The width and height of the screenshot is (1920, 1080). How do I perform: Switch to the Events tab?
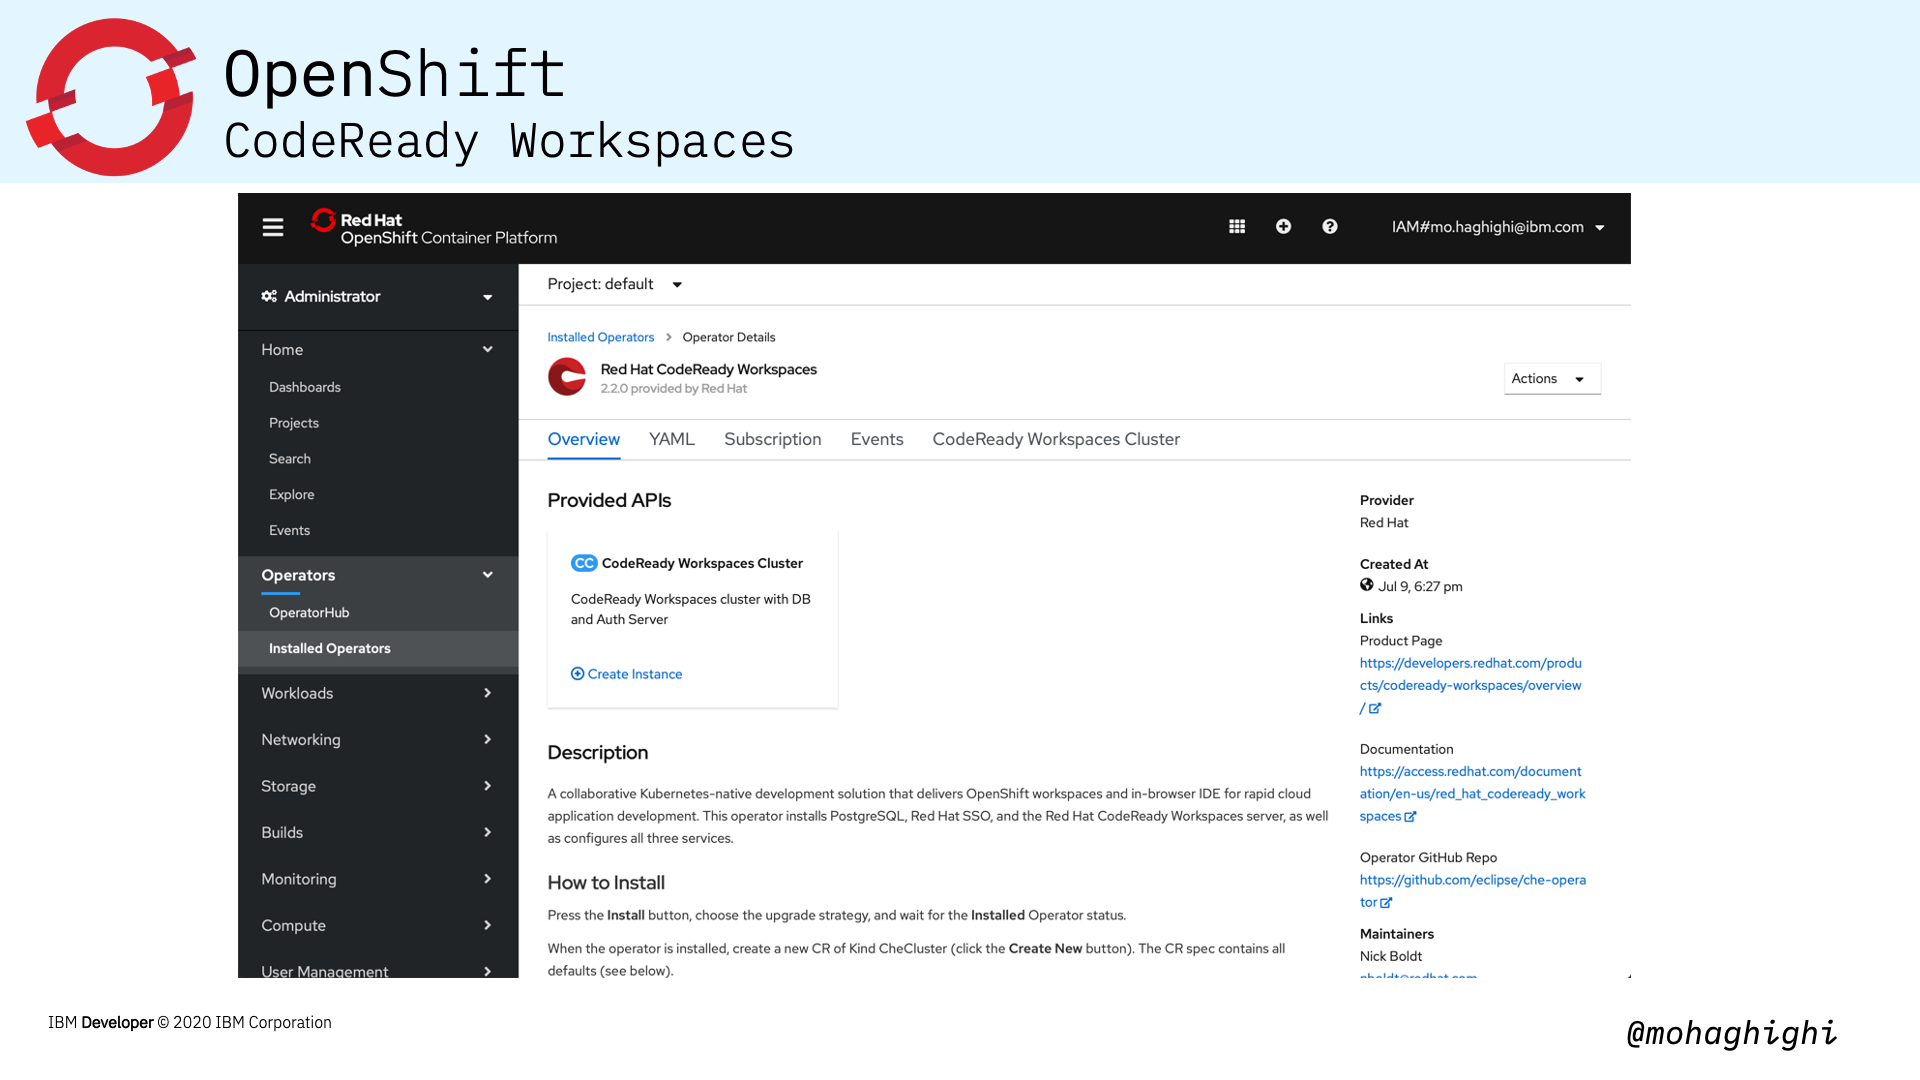(877, 440)
